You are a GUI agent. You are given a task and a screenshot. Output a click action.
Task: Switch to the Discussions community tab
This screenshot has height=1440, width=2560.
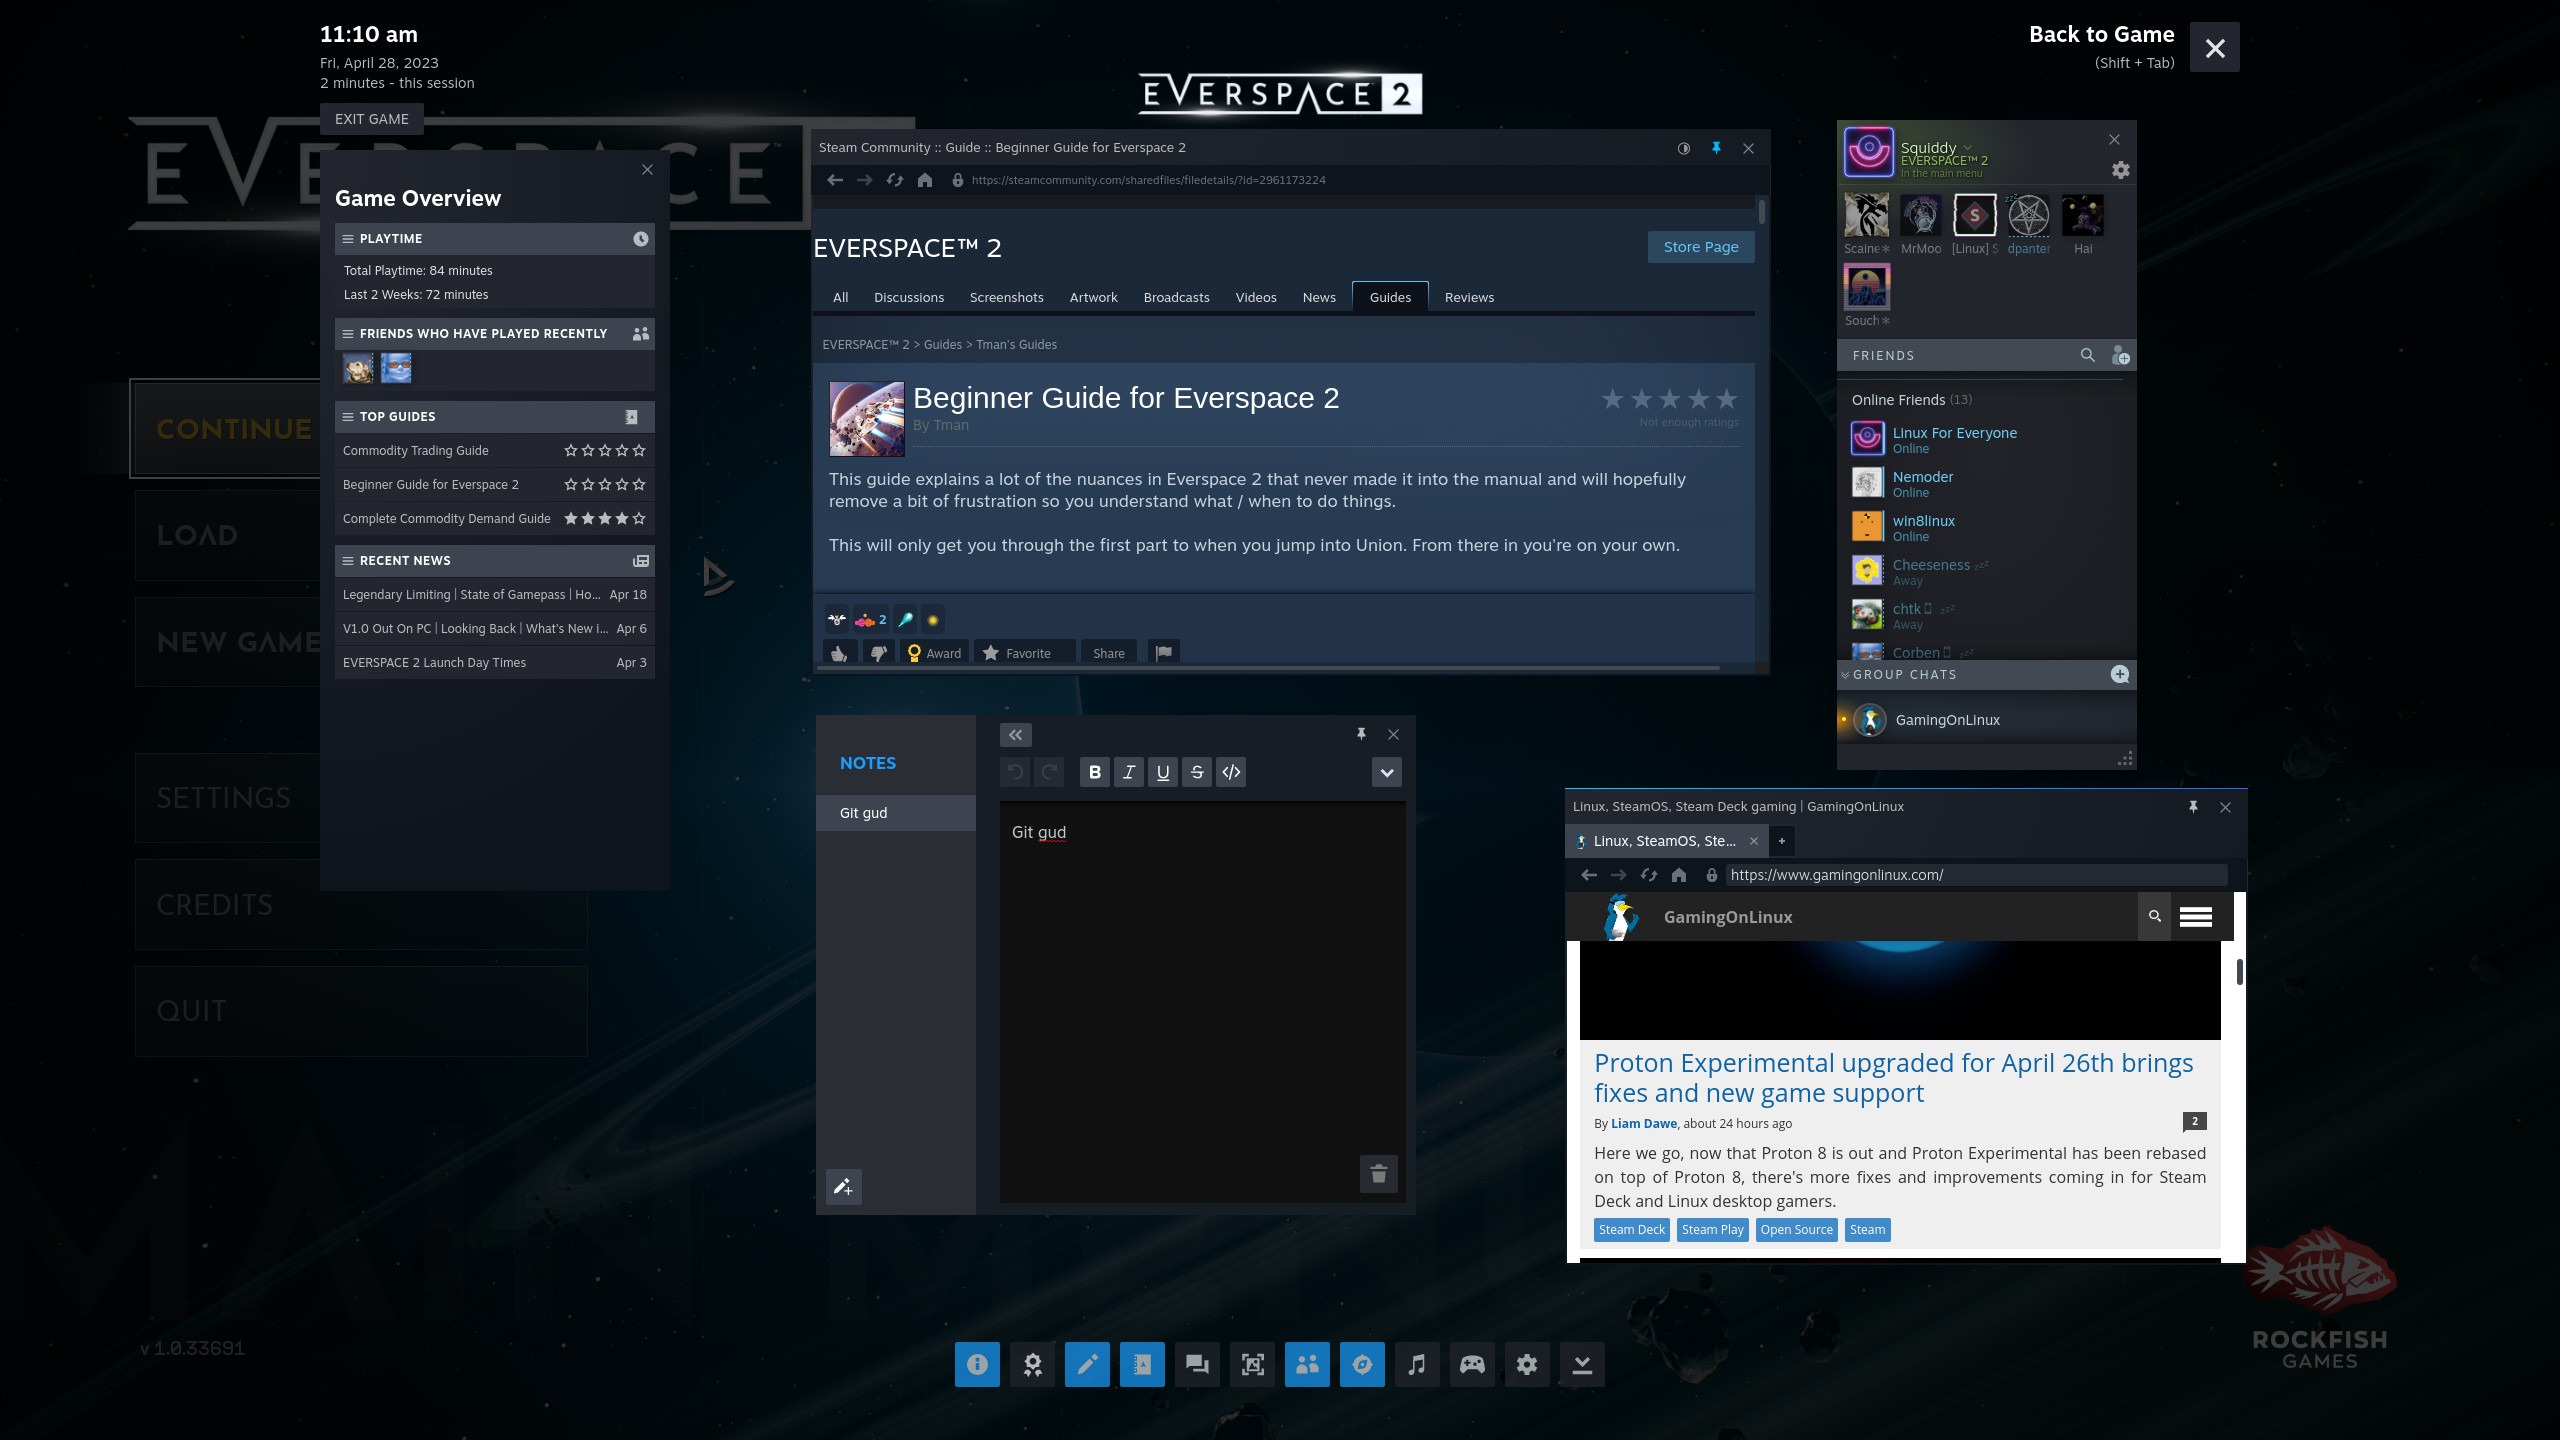(908, 298)
